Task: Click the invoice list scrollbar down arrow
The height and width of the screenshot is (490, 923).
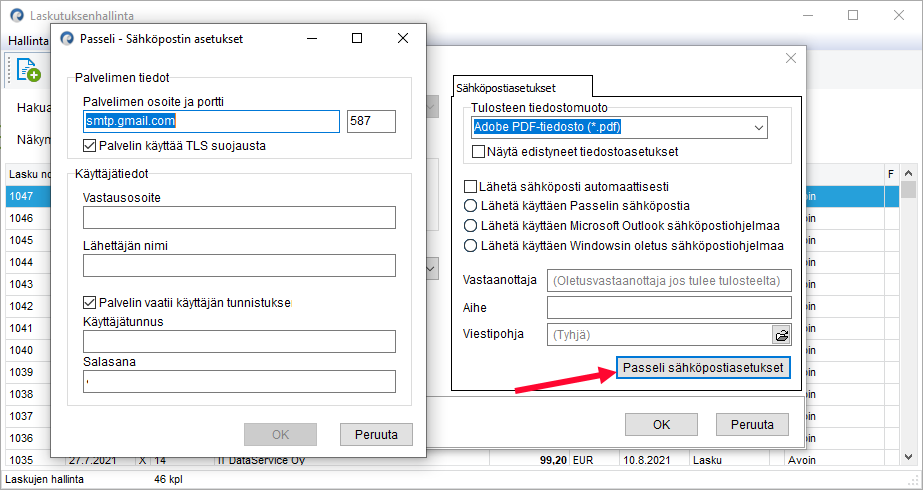Action: [909, 456]
